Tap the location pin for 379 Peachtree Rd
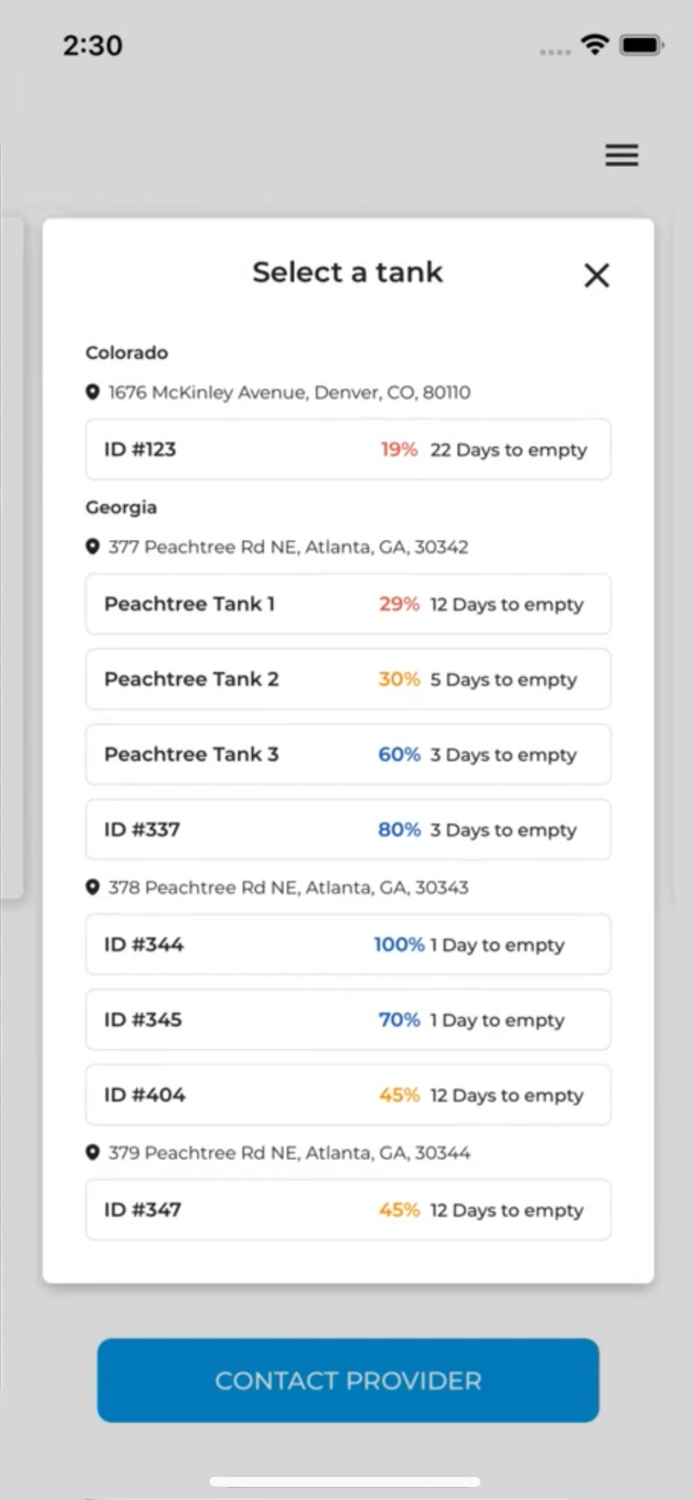The image size is (693, 1500). pos(93,1152)
